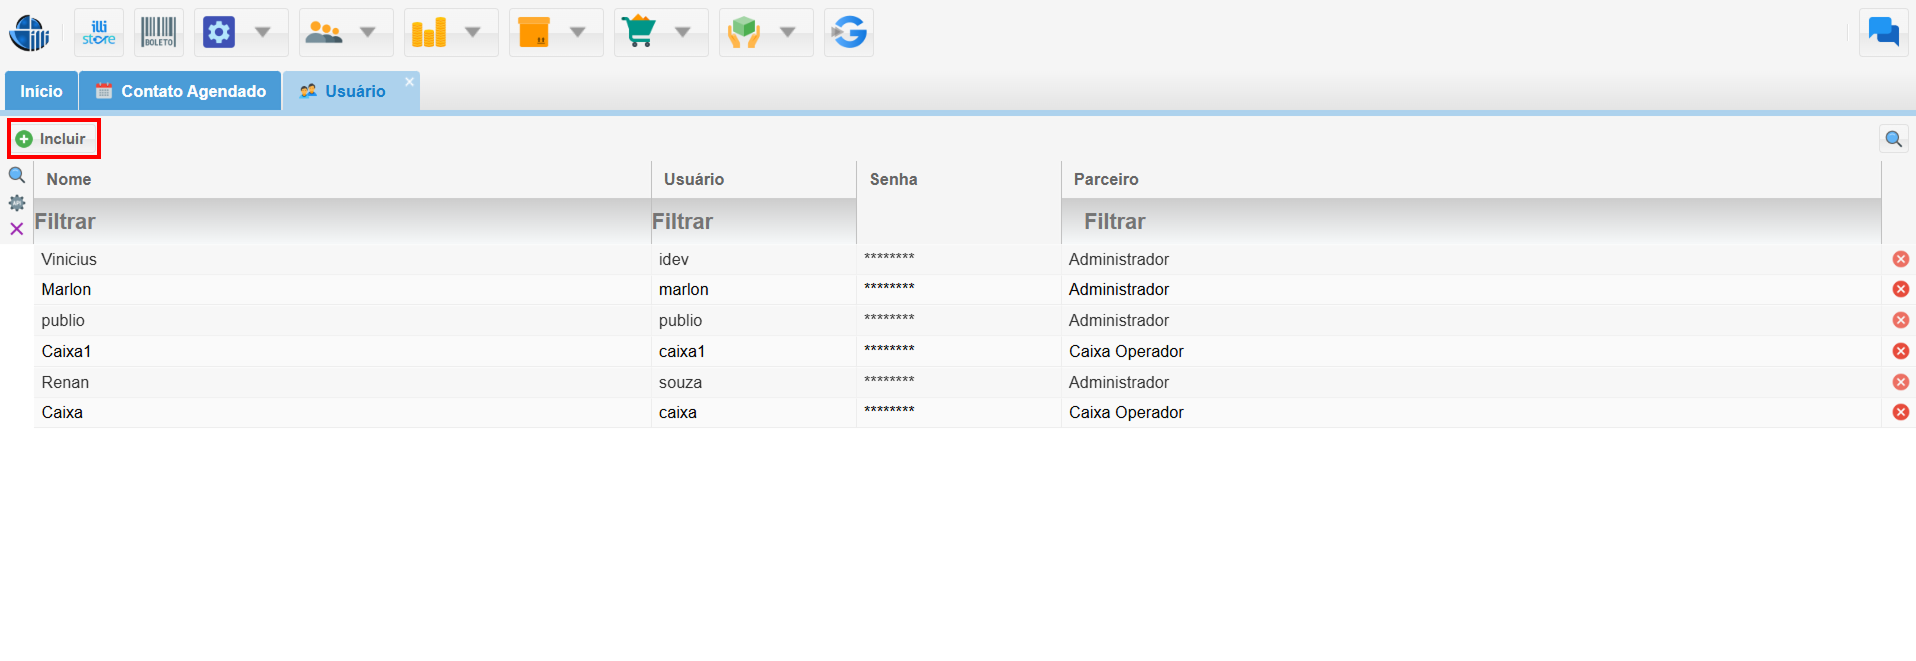Click the Incluir button
Screen dimensions: 1916x661
coord(53,139)
